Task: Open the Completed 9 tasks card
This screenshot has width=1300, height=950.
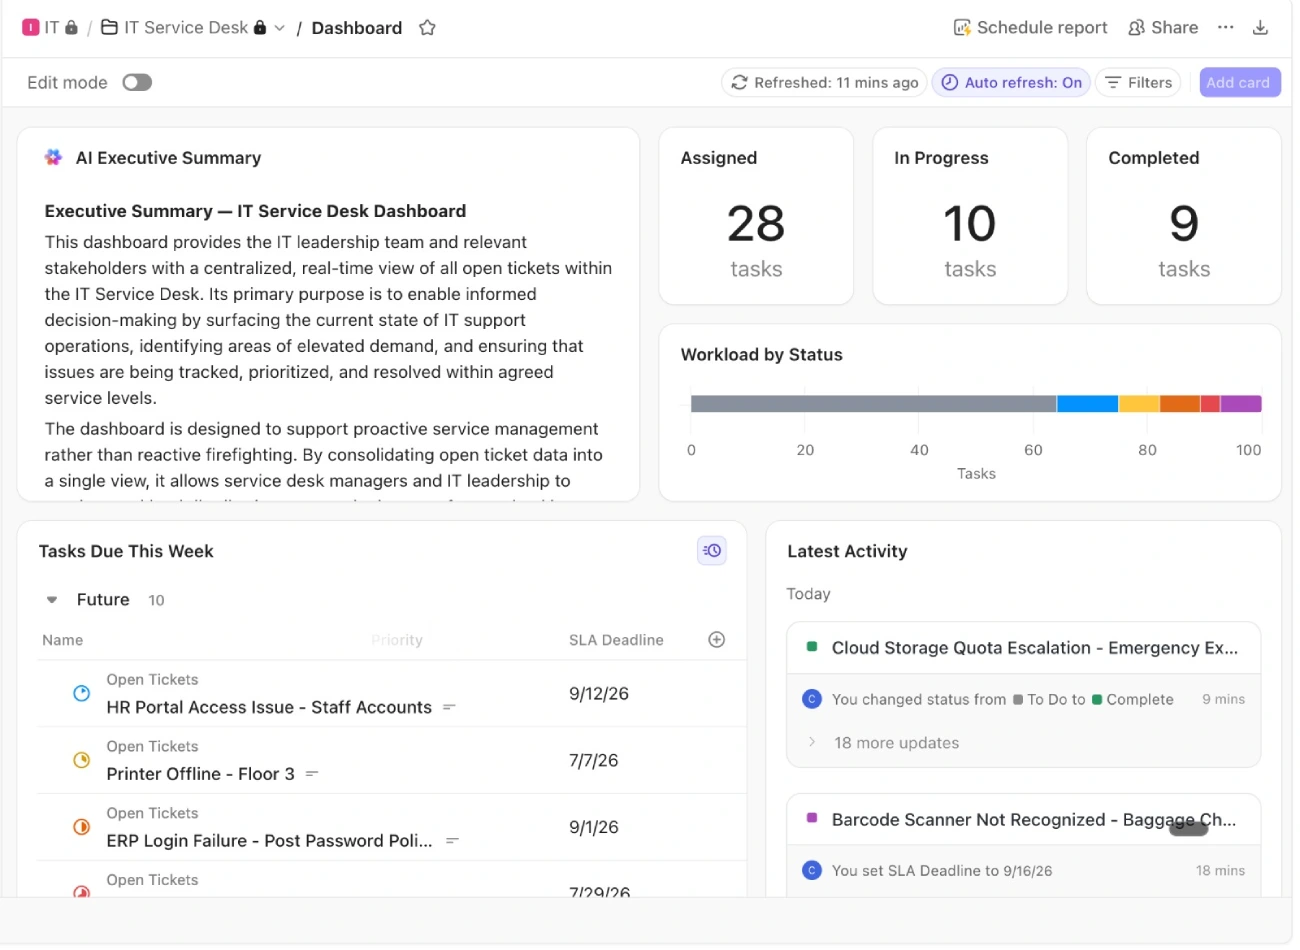Action: (x=1184, y=216)
